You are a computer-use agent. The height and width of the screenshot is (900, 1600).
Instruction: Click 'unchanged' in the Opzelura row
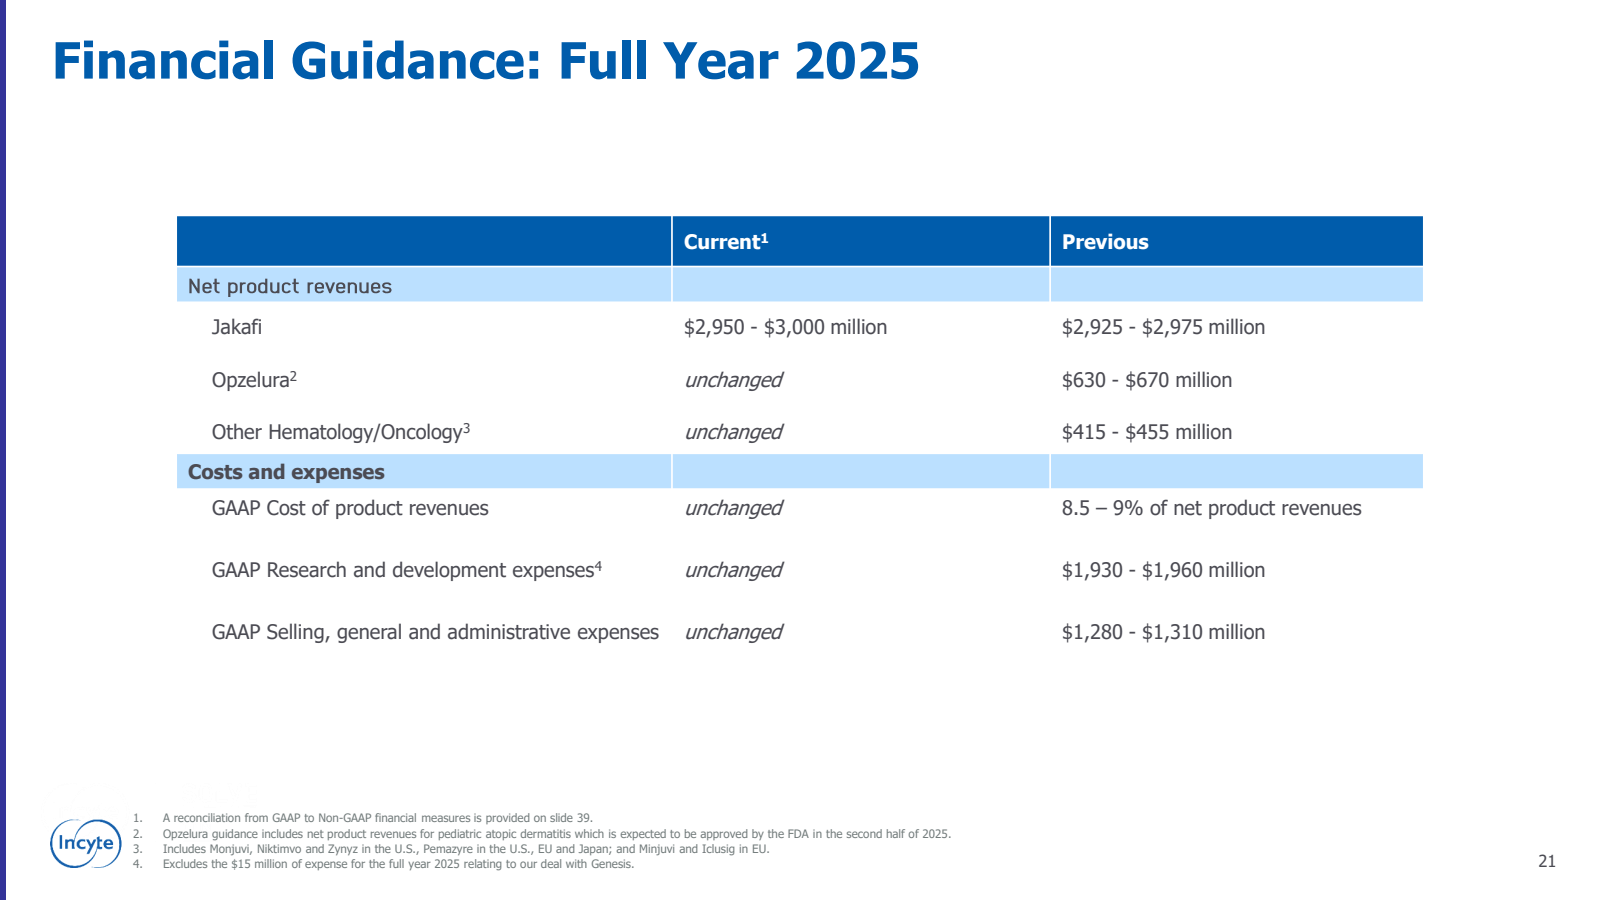[733, 380]
